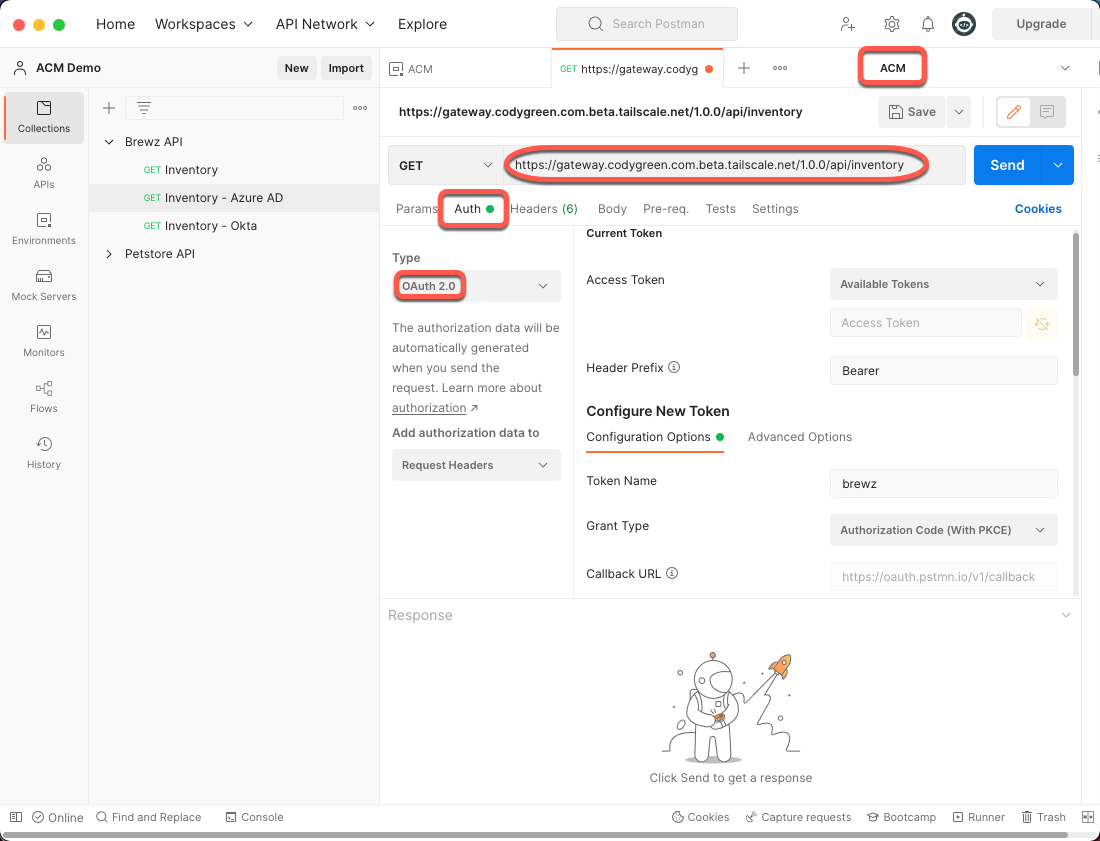The width and height of the screenshot is (1100, 841).
Task: Click the notifications bell icon
Action: 928,24
